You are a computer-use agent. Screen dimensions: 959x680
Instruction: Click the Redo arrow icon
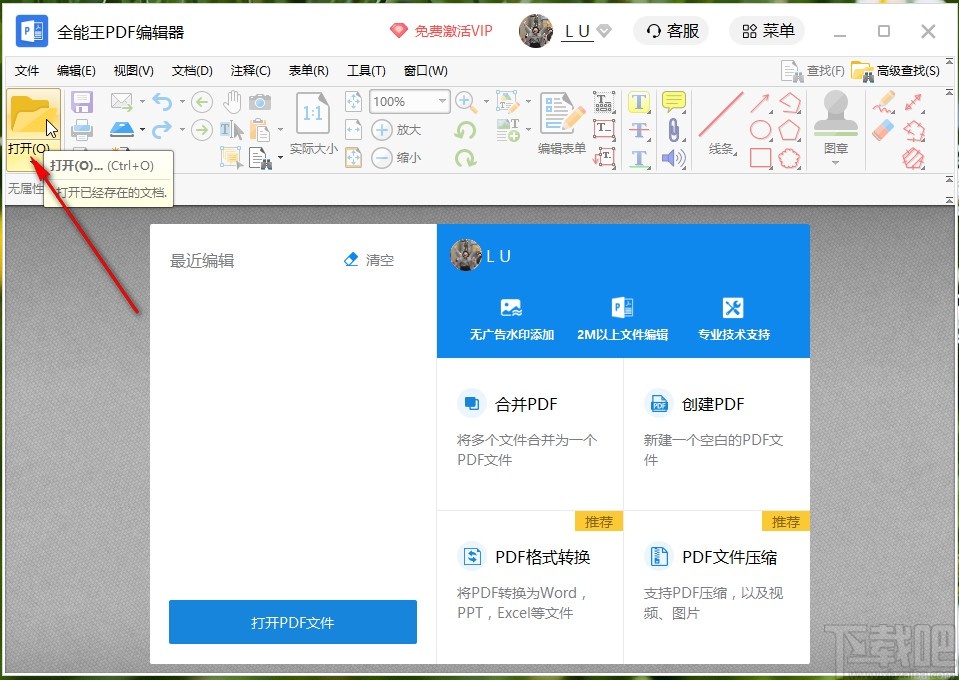point(161,129)
